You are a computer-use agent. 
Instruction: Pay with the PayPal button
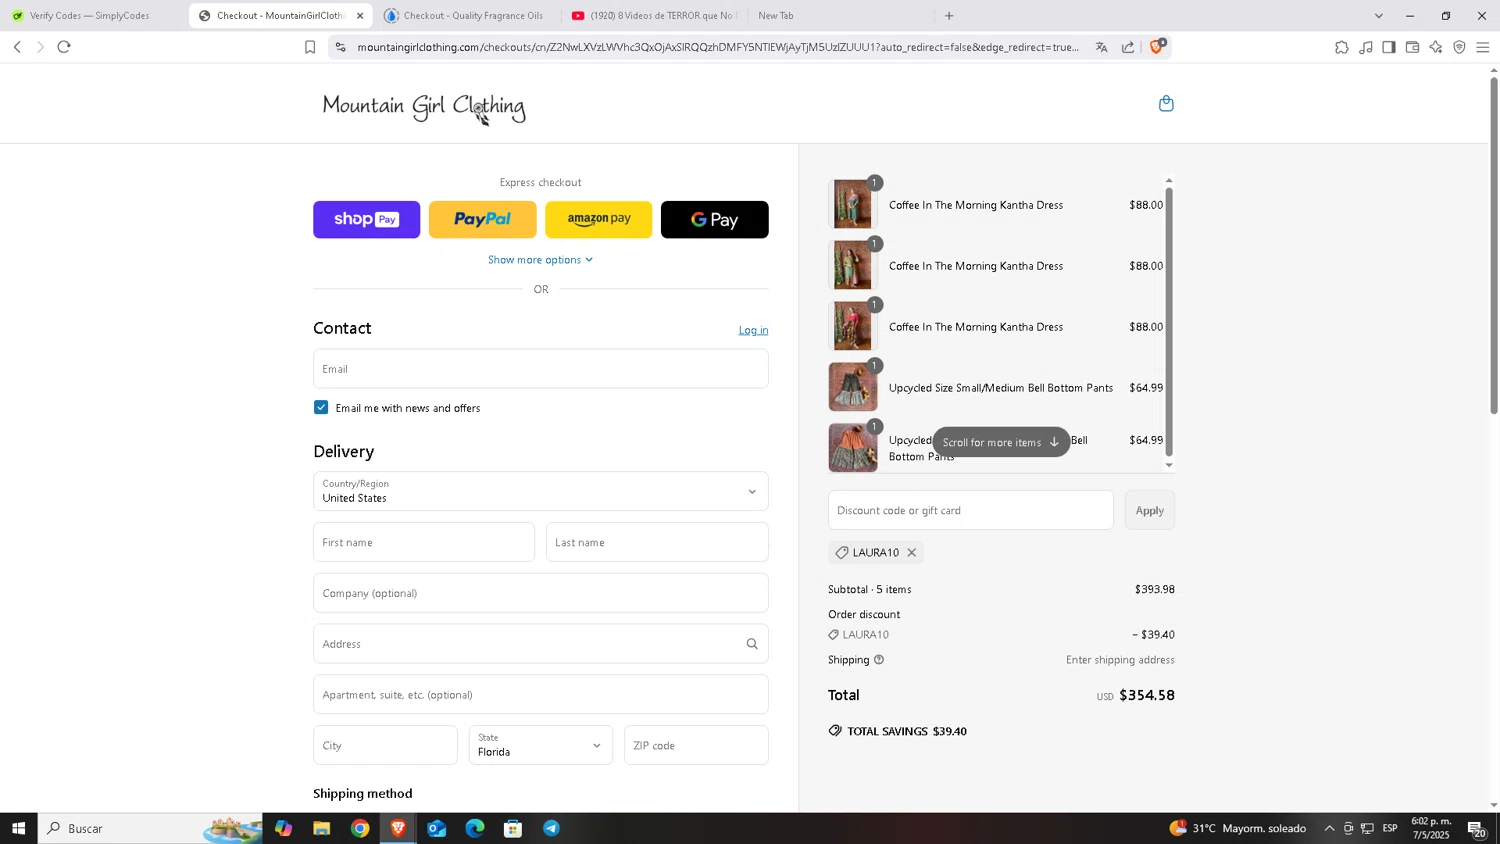click(483, 220)
